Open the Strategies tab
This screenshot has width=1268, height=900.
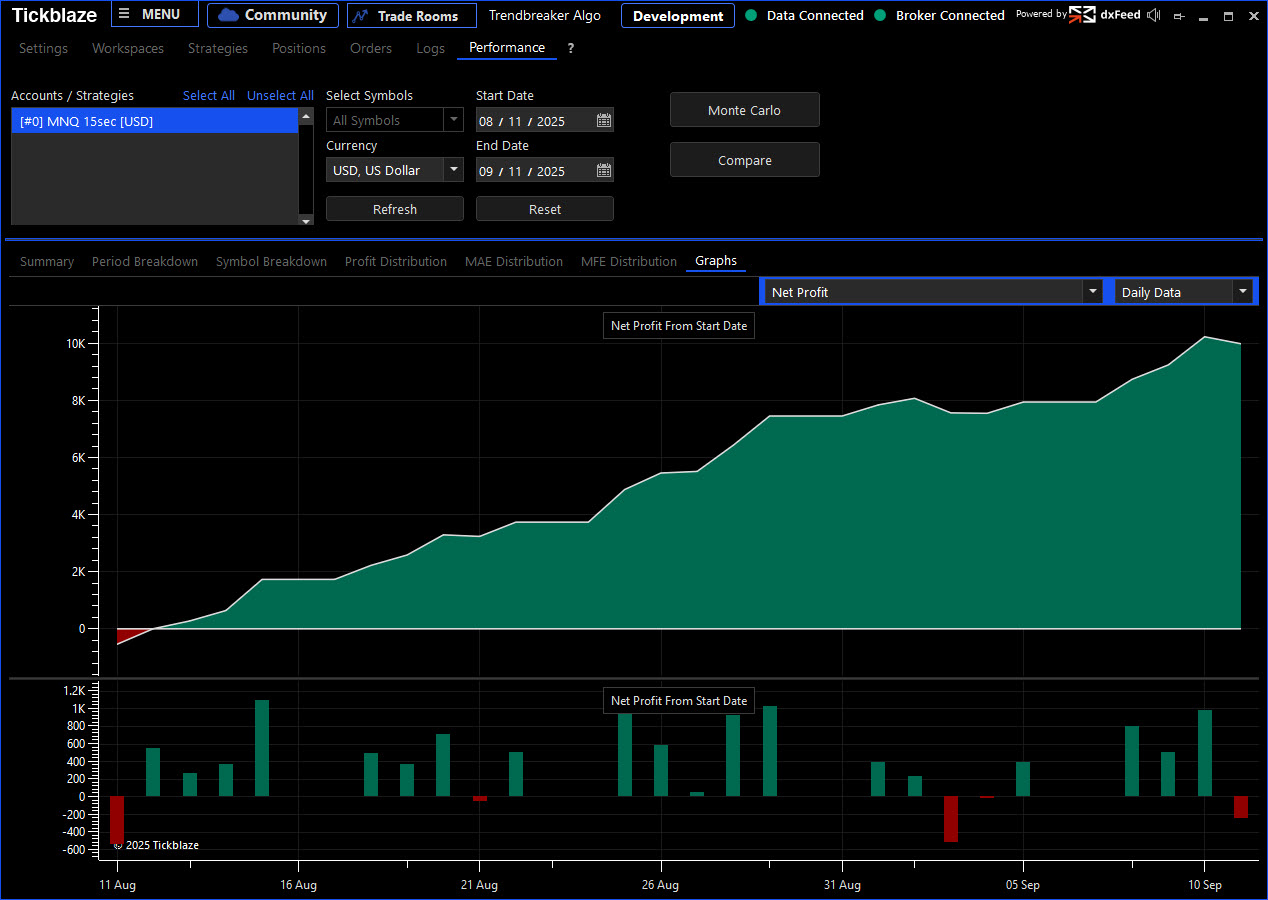(218, 48)
